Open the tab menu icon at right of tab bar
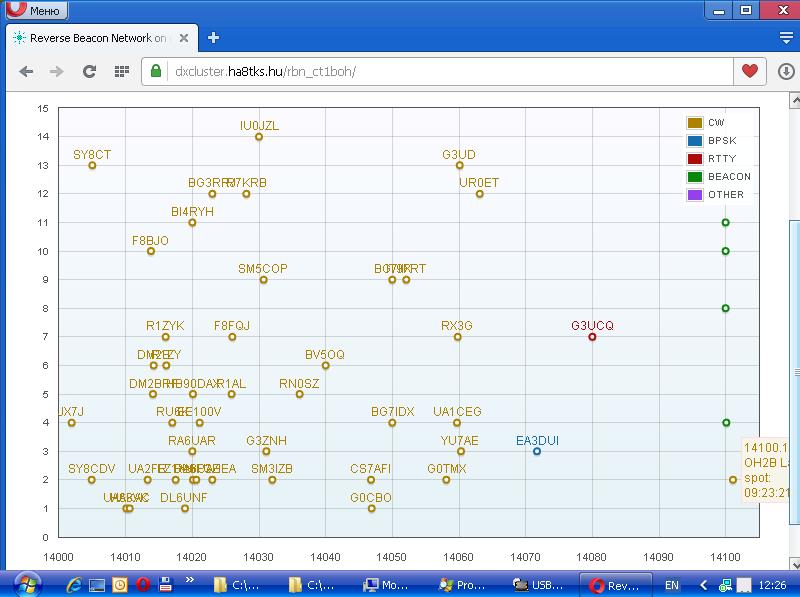The height and width of the screenshot is (597, 800). 786,38
